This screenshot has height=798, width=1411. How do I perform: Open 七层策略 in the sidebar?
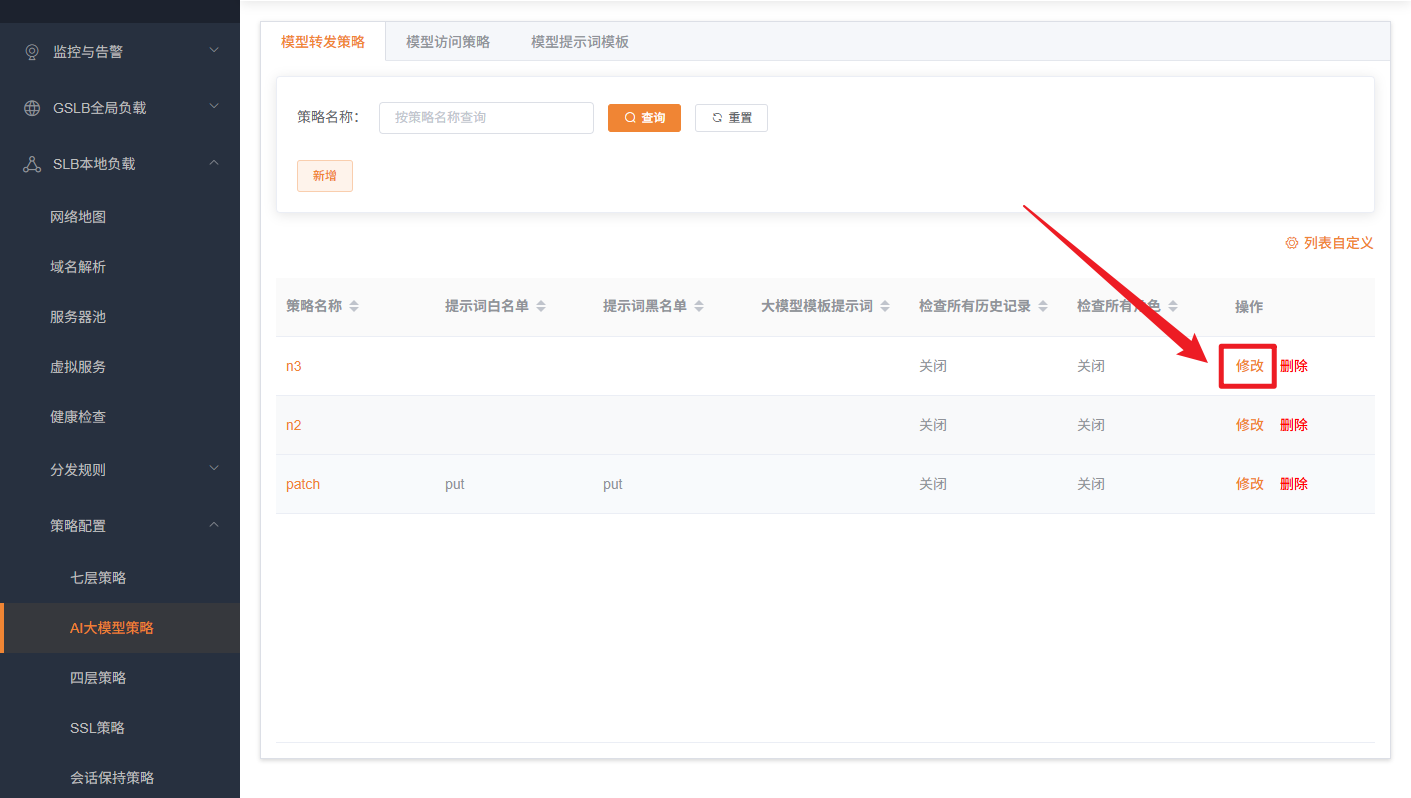tap(98, 578)
